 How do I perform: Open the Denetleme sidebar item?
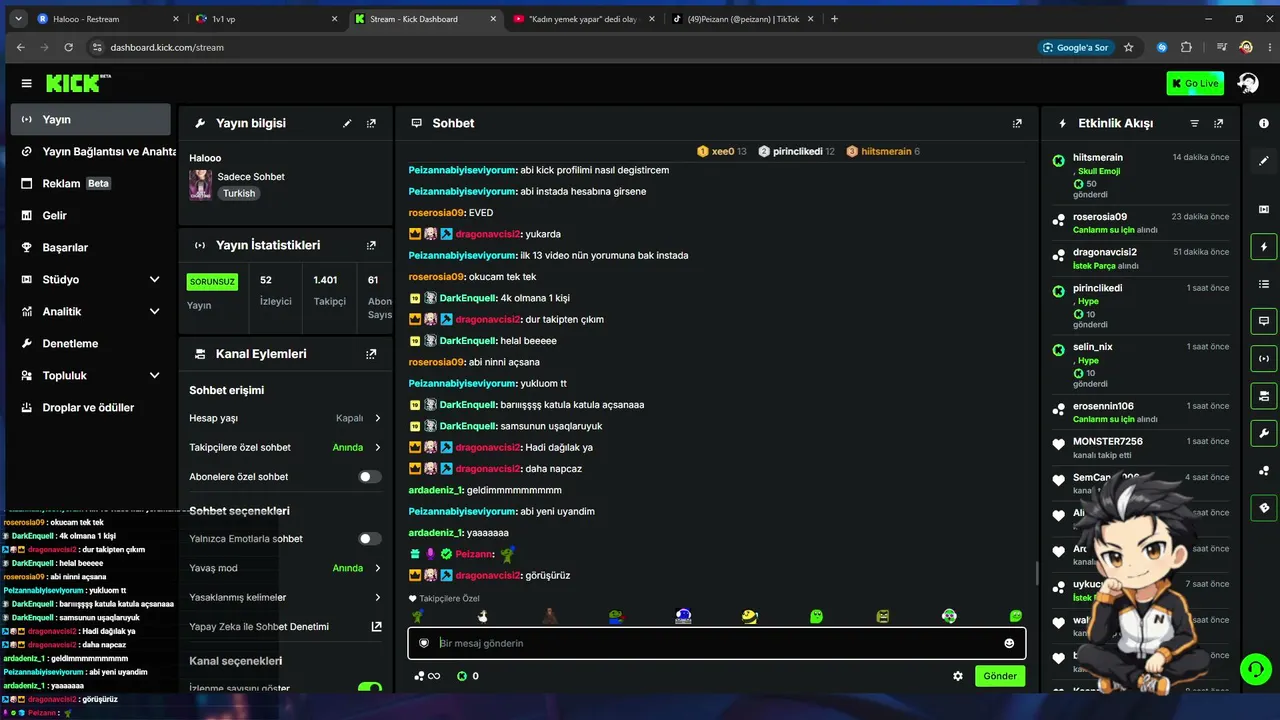(91, 343)
